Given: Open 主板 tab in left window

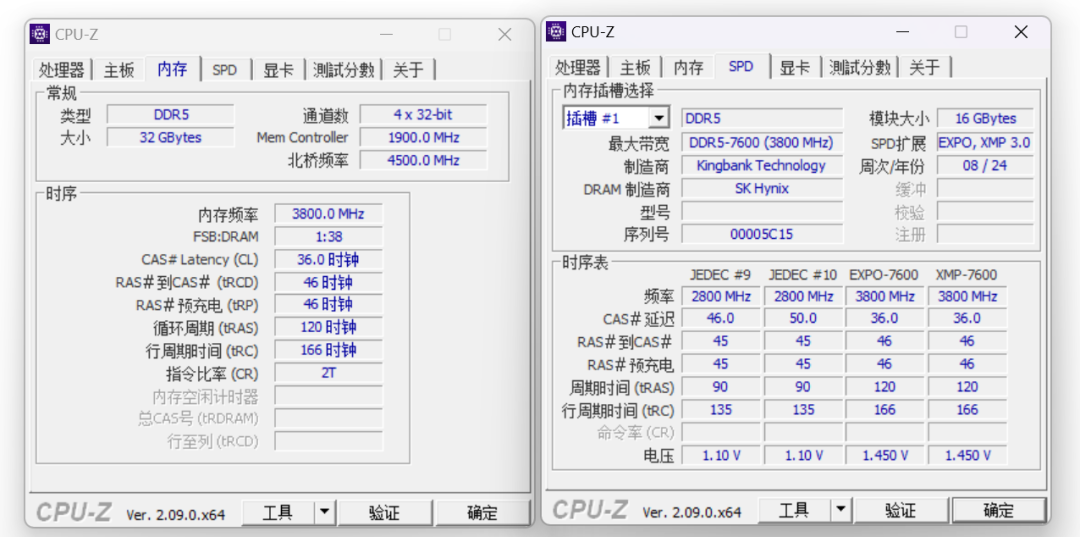Looking at the screenshot, I should pos(119,70).
